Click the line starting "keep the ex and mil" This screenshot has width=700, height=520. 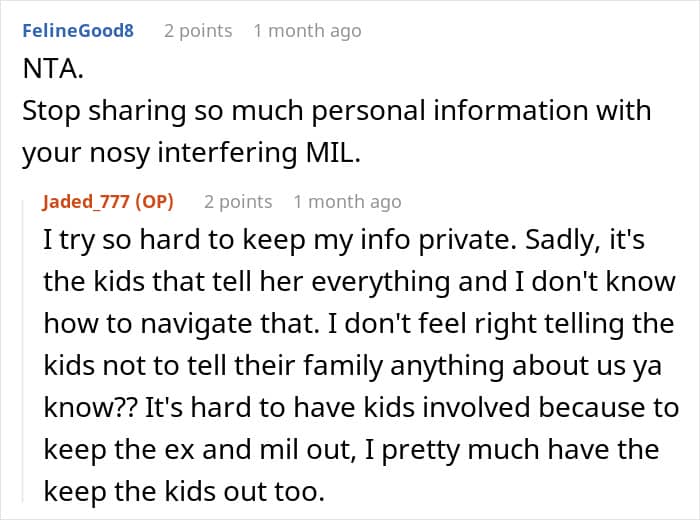pyautogui.click(x=350, y=451)
